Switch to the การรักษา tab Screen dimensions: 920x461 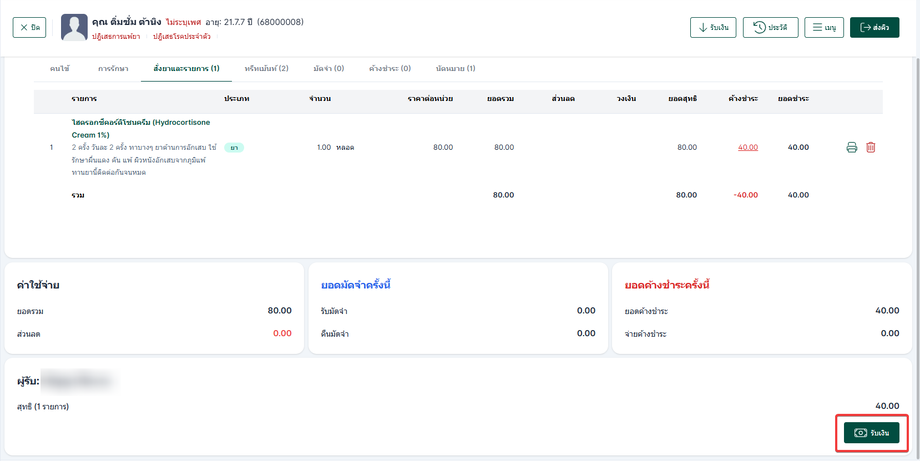tap(113, 69)
